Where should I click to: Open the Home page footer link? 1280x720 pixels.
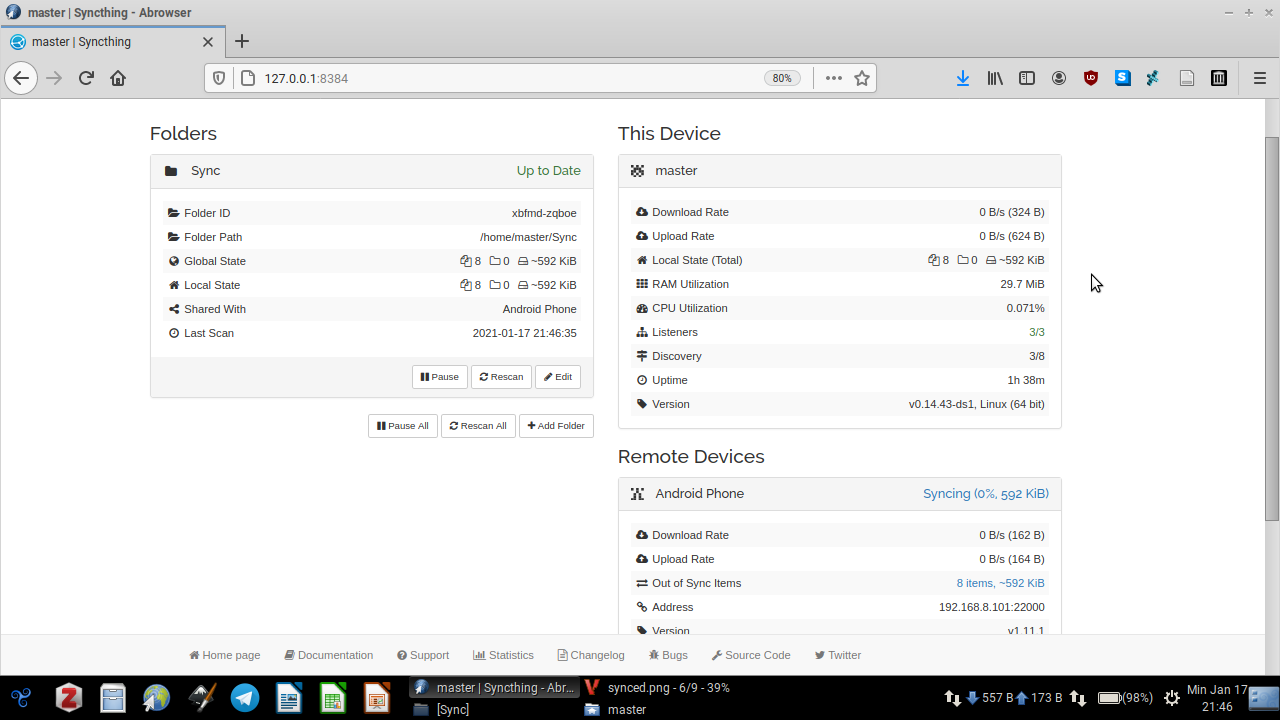coord(225,655)
